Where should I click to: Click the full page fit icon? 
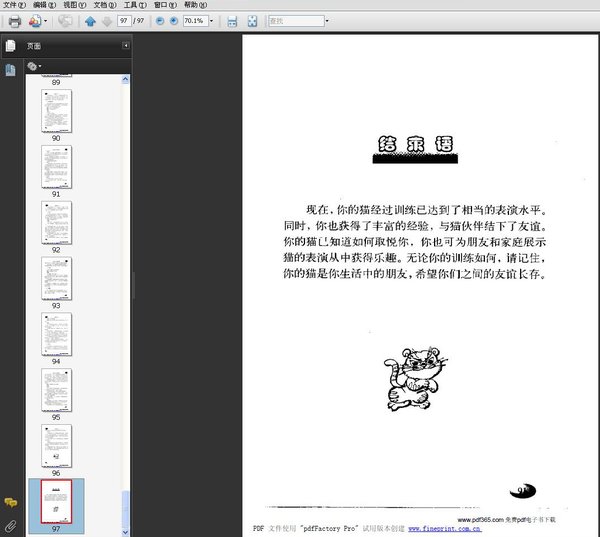click(252, 21)
